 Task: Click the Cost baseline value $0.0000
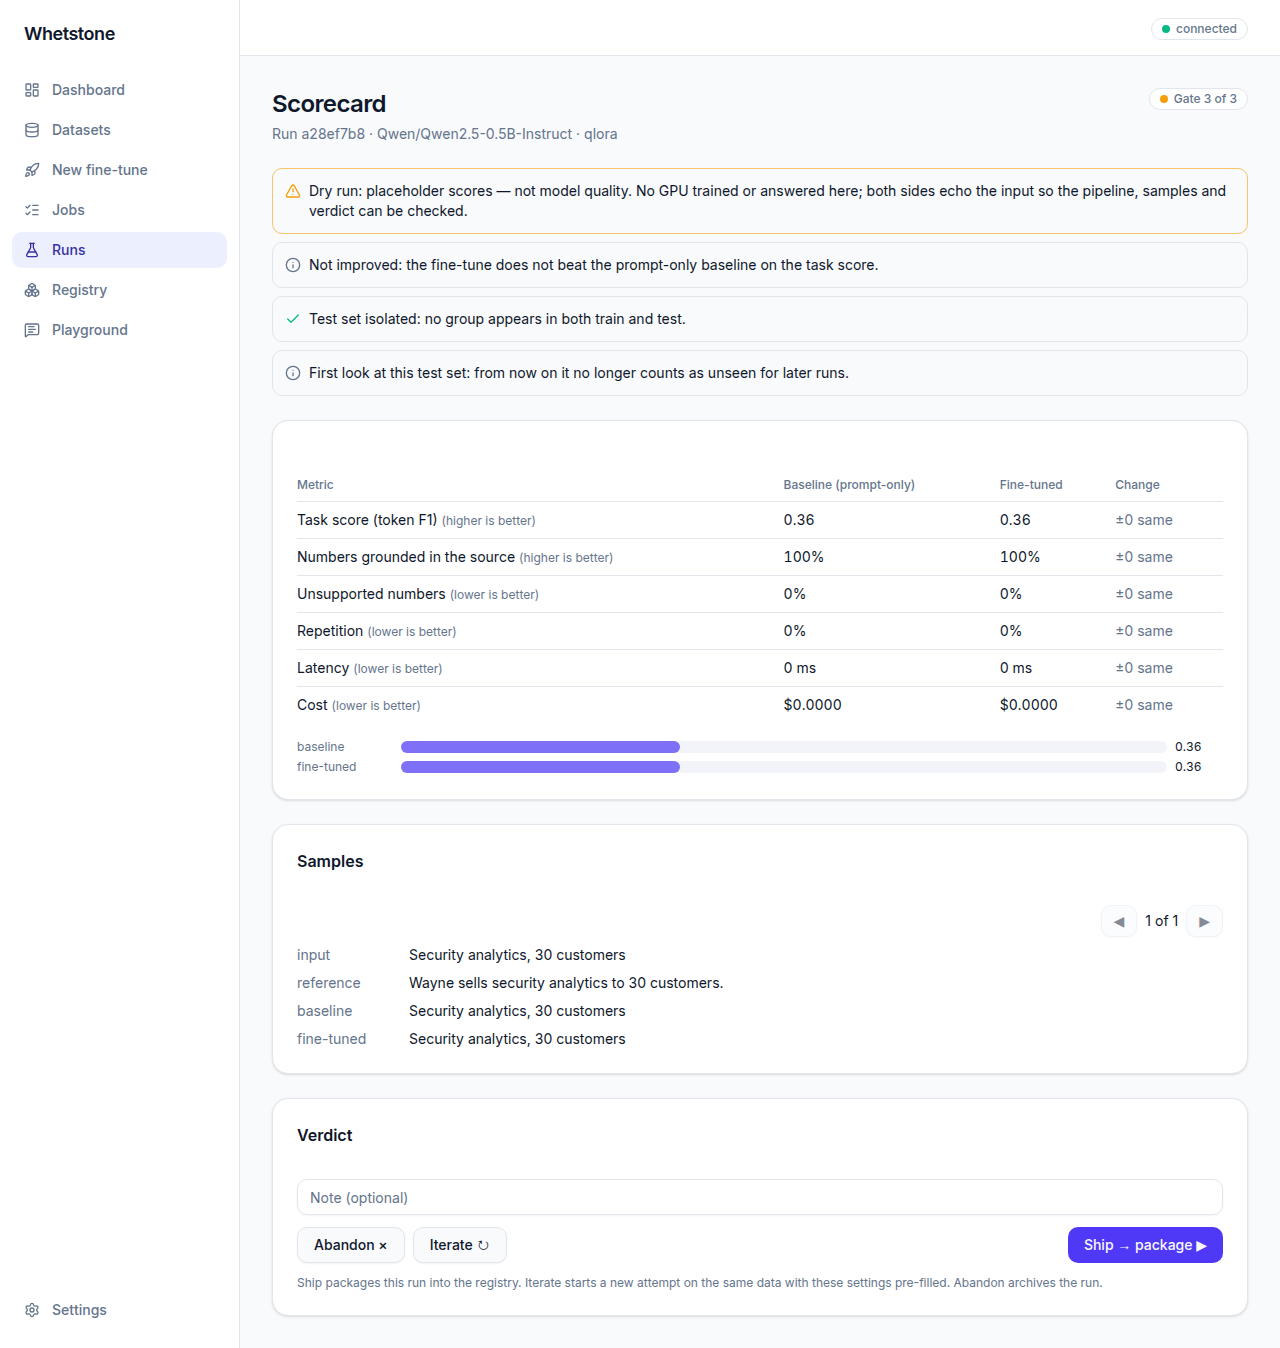coord(813,705)
